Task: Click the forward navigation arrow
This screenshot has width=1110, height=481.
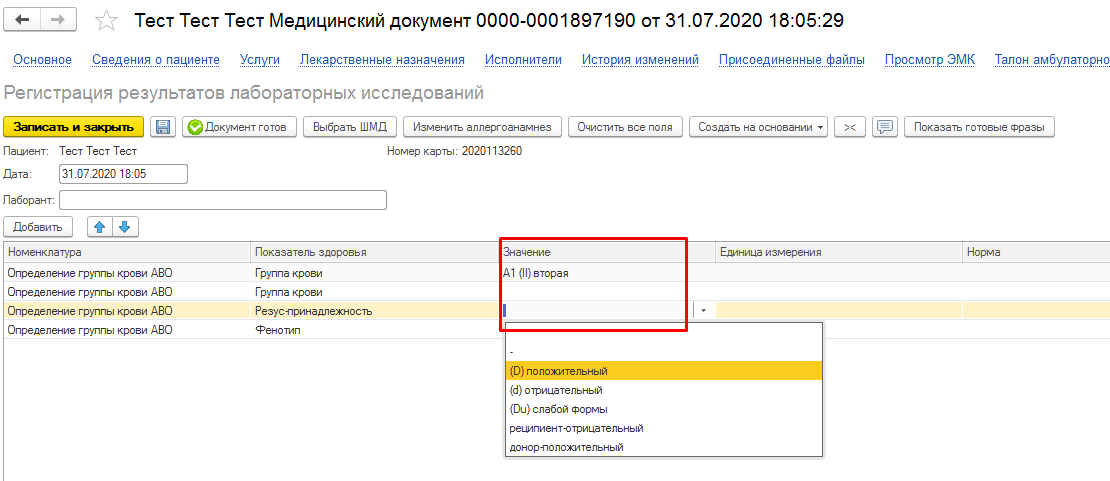Action: (57, 20)
